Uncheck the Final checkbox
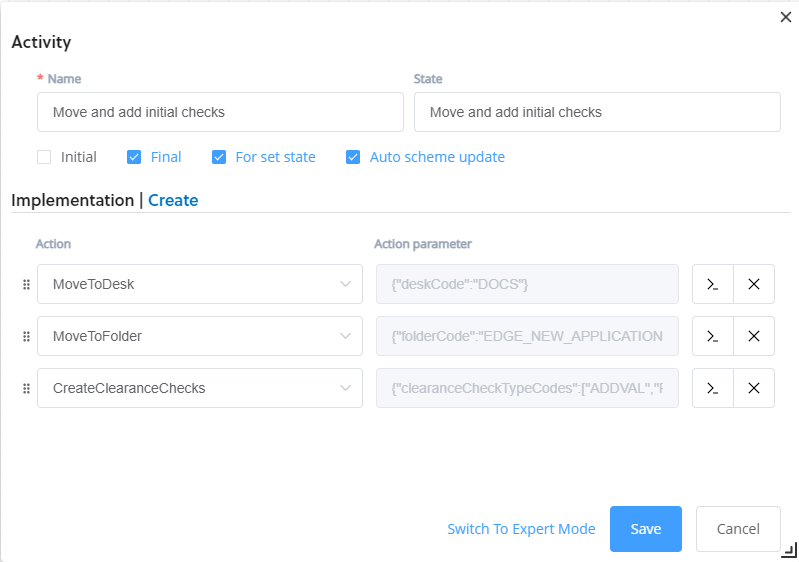 (x=134, y=157)
